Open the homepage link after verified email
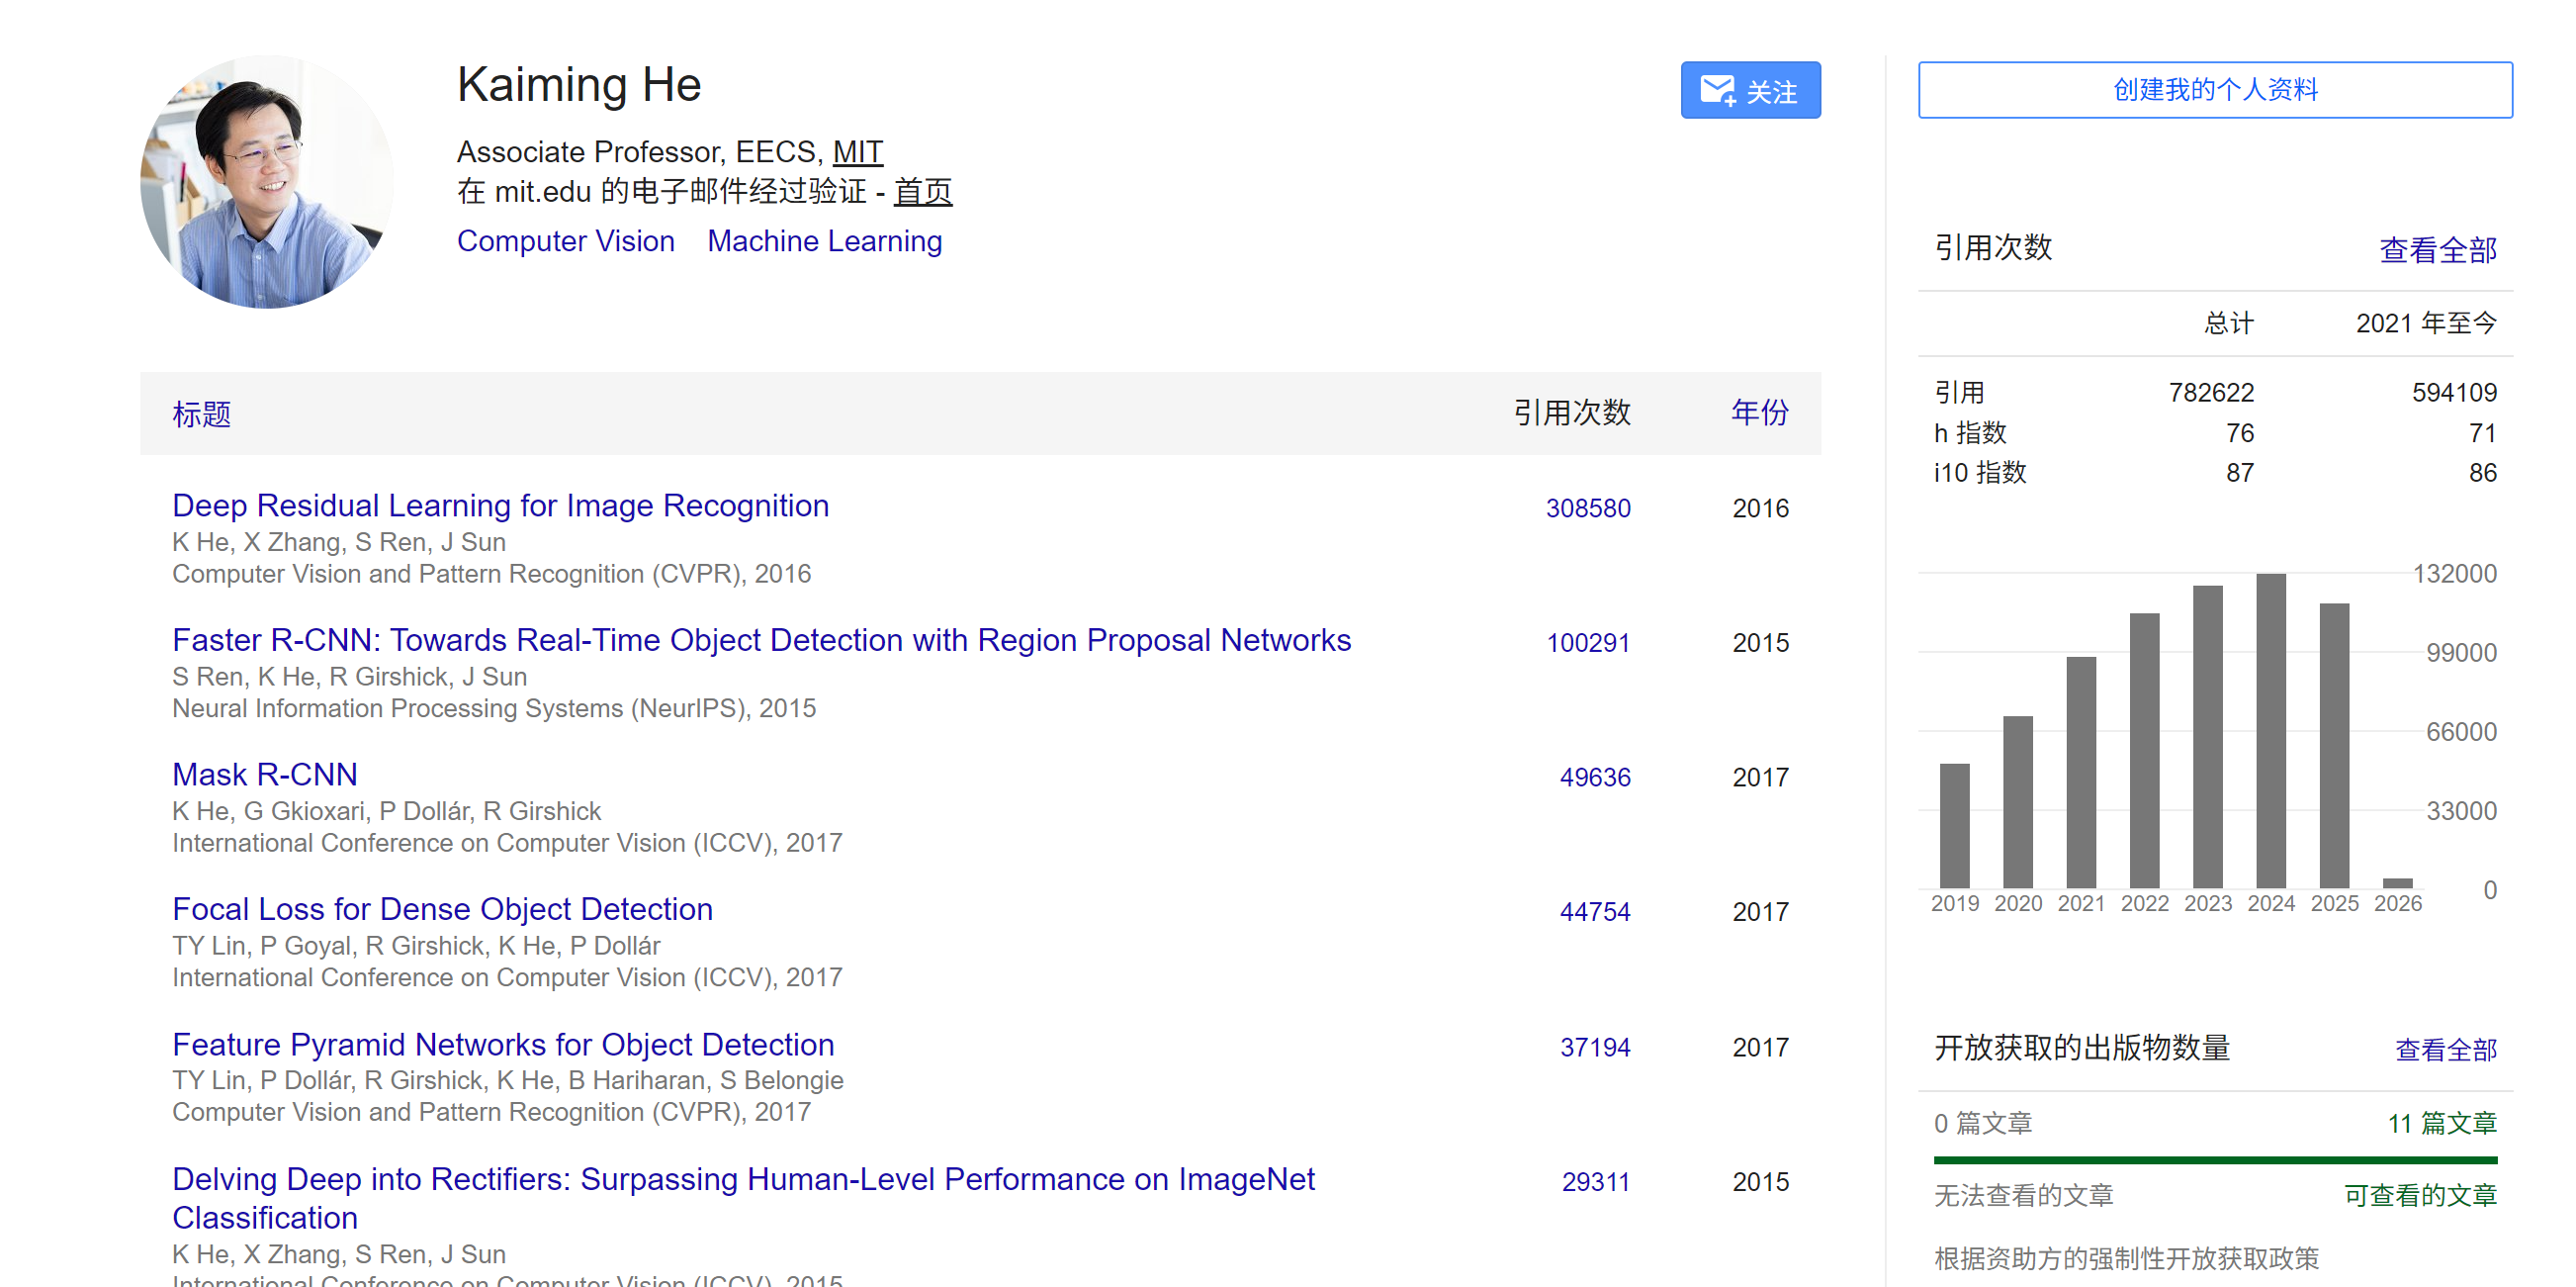Screen dimensions: 2576x1287 pyautogui.click(x=921, y=191)
